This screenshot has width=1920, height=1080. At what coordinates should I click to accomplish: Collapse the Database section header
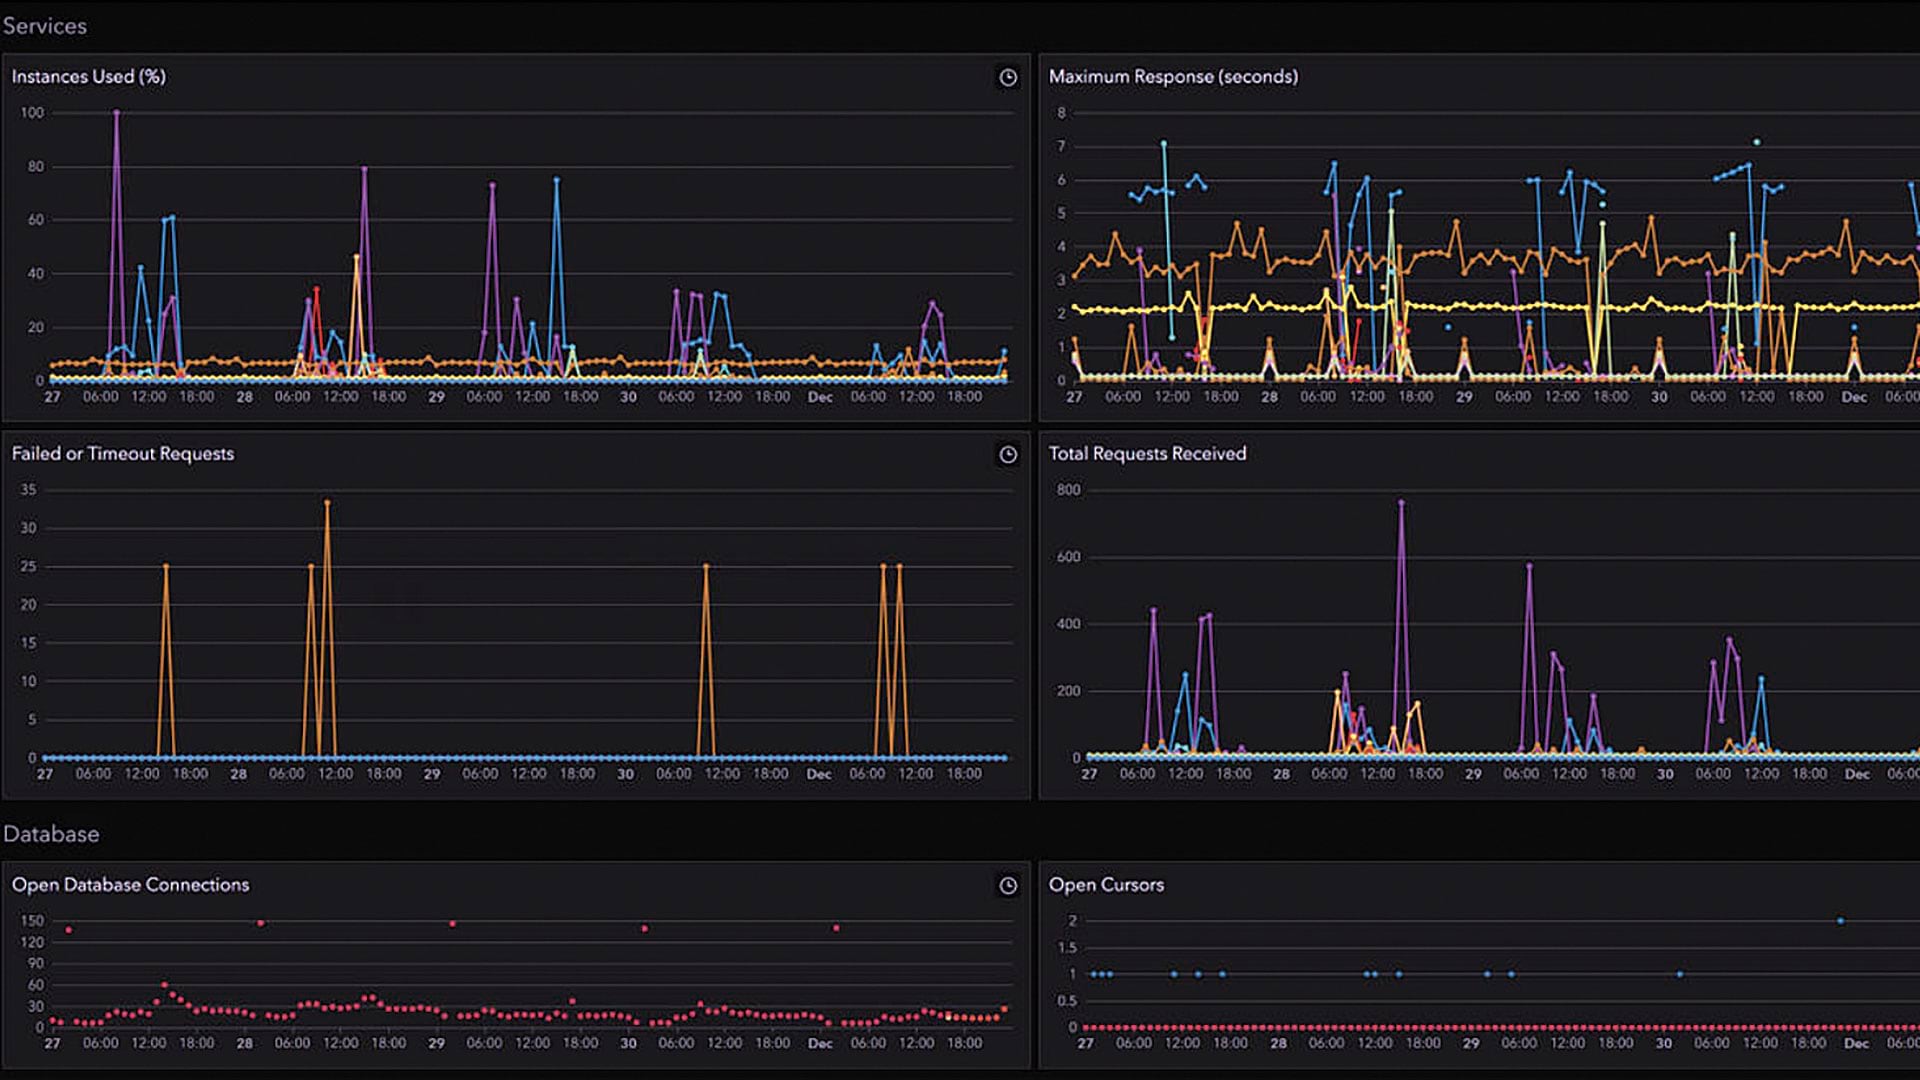pyautogui.click(x=51, y=834)
